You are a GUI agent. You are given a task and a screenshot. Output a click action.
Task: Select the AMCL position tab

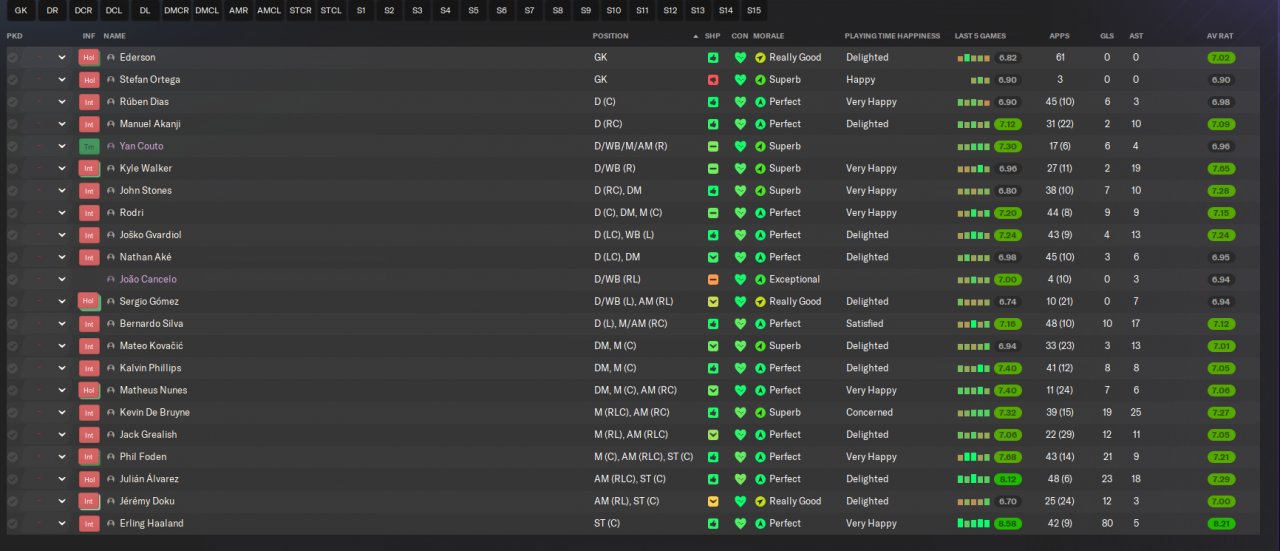pos(269,10)
